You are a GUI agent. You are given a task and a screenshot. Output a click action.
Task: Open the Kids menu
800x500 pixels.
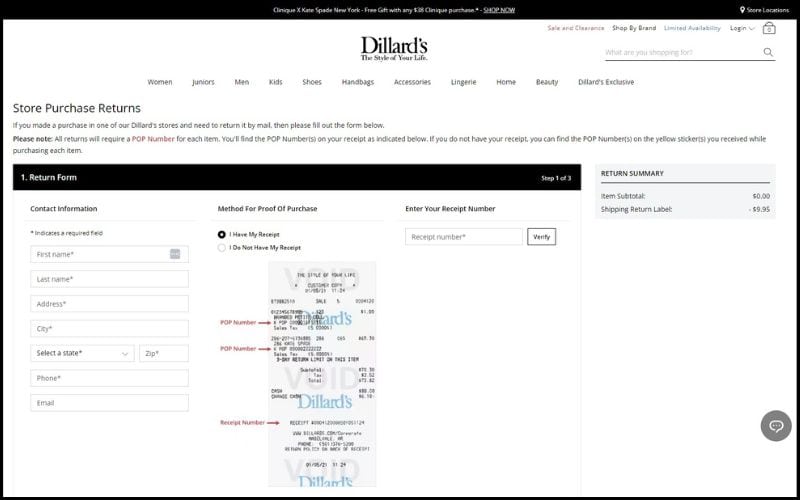click(x=276, y=82)
